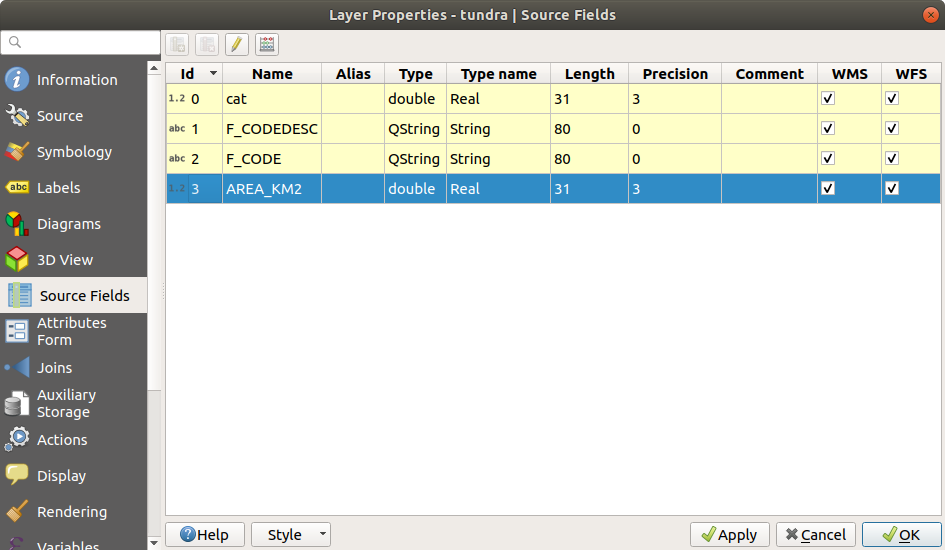The image size is (945, 550).
Task: Toggle WMS checkbox for cat field
Action: [x=828, y=98]
